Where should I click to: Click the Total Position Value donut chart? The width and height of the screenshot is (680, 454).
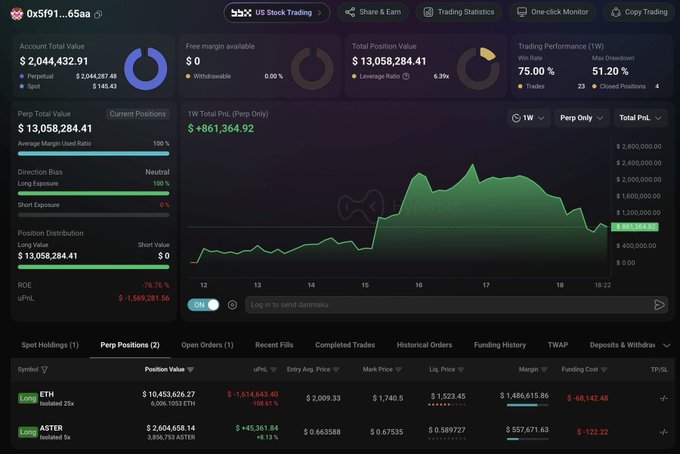coord(478,69)
